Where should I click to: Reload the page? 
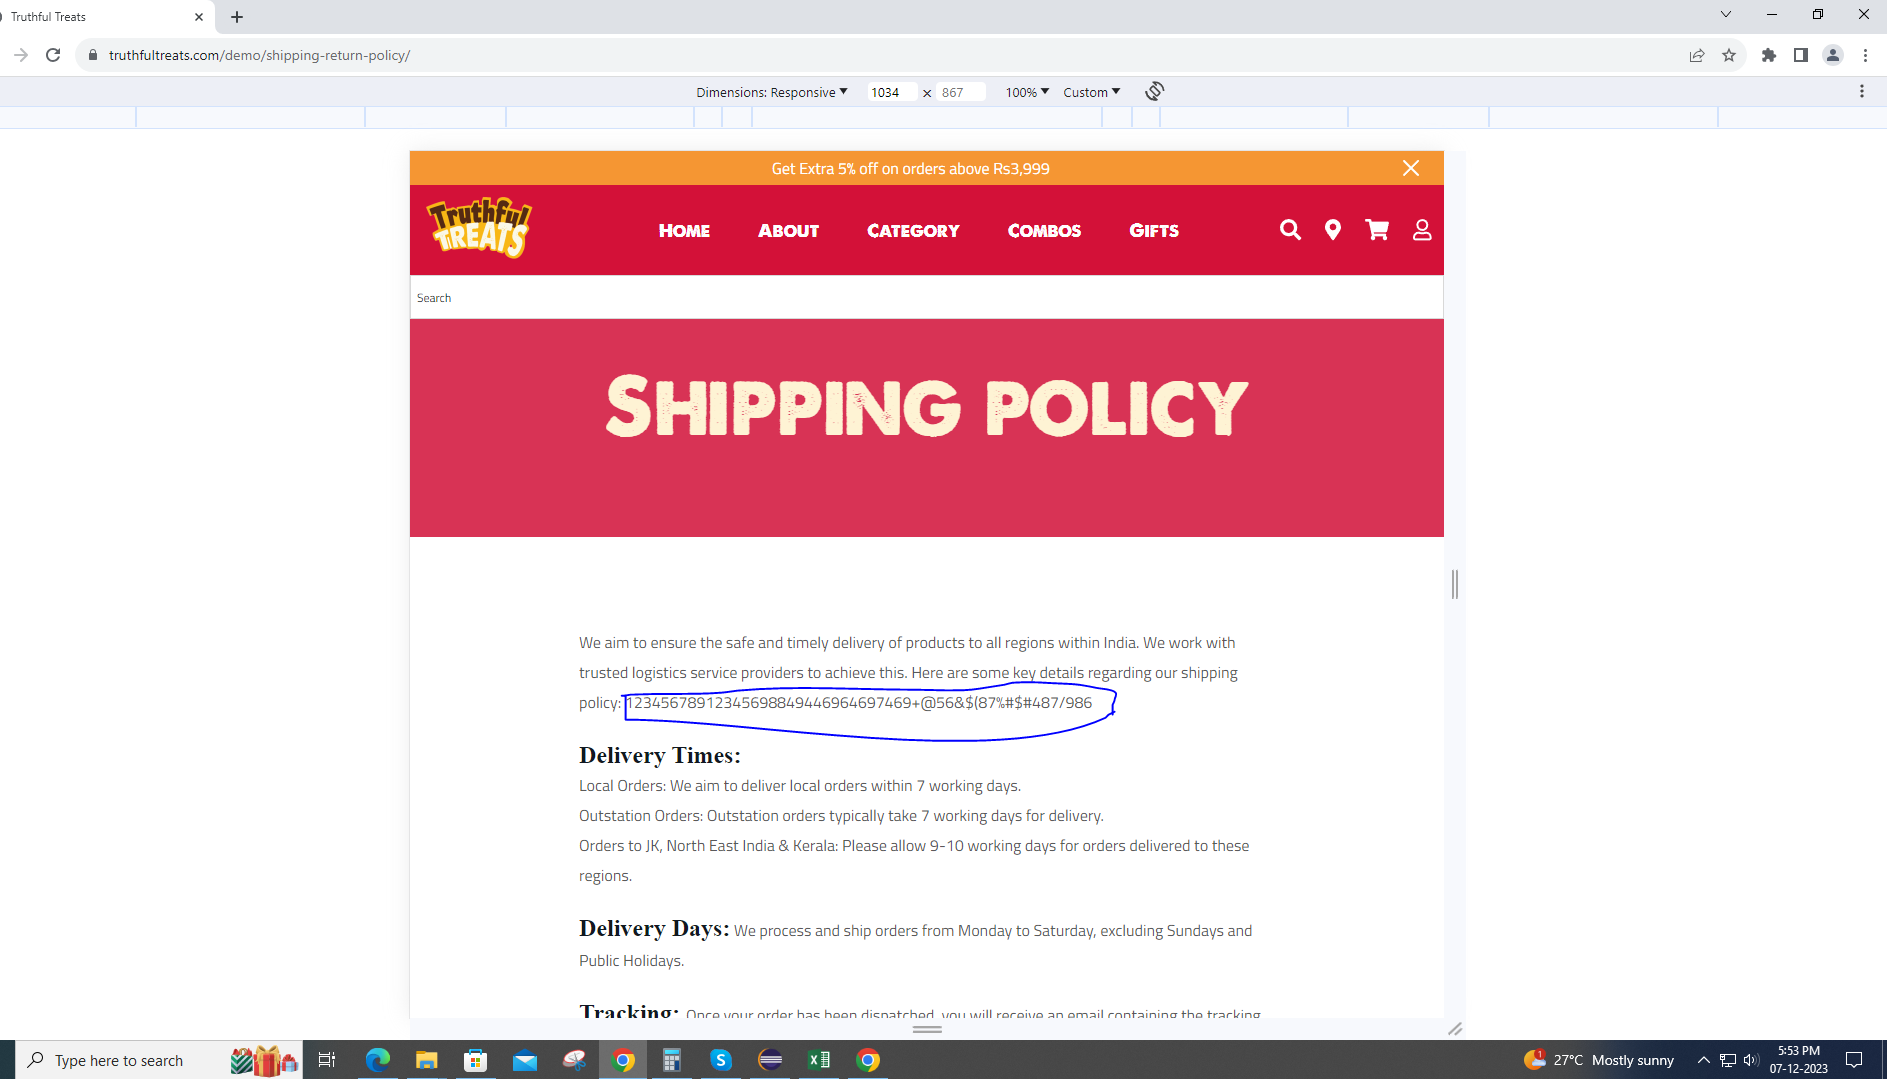click(53, 55)
